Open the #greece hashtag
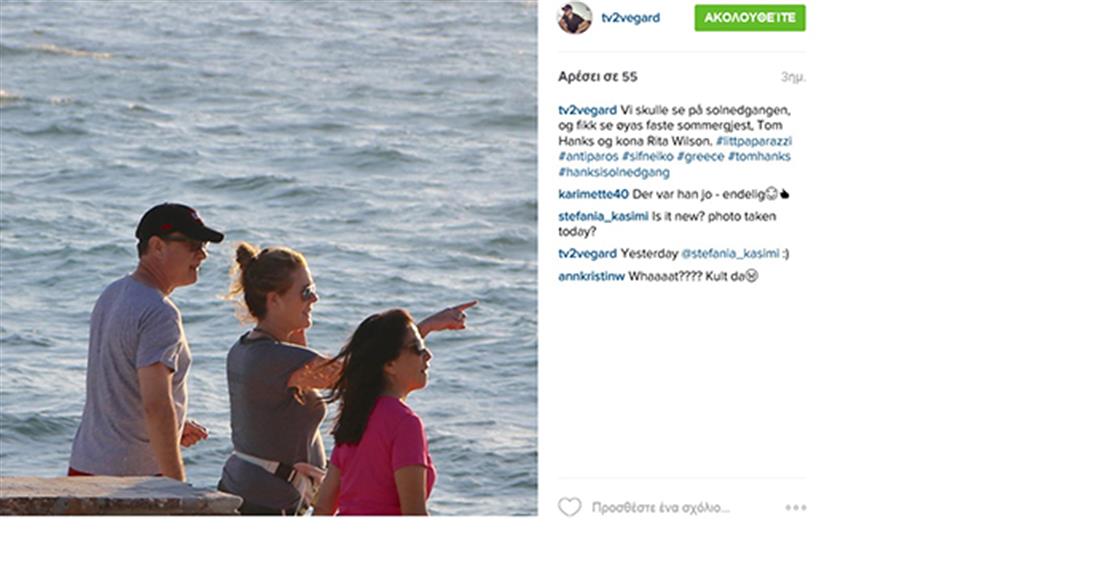This screenshot has height=575, width=1100. pyautogui.click(x=700, y=156)
